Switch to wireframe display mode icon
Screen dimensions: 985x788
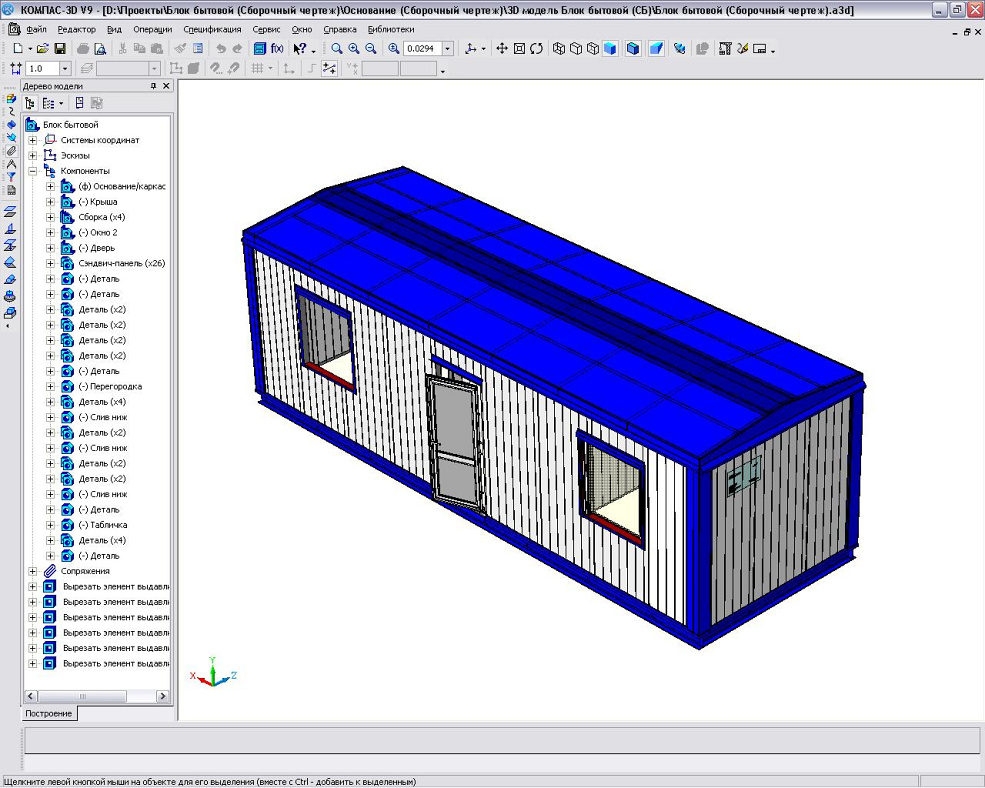point(559,48)
